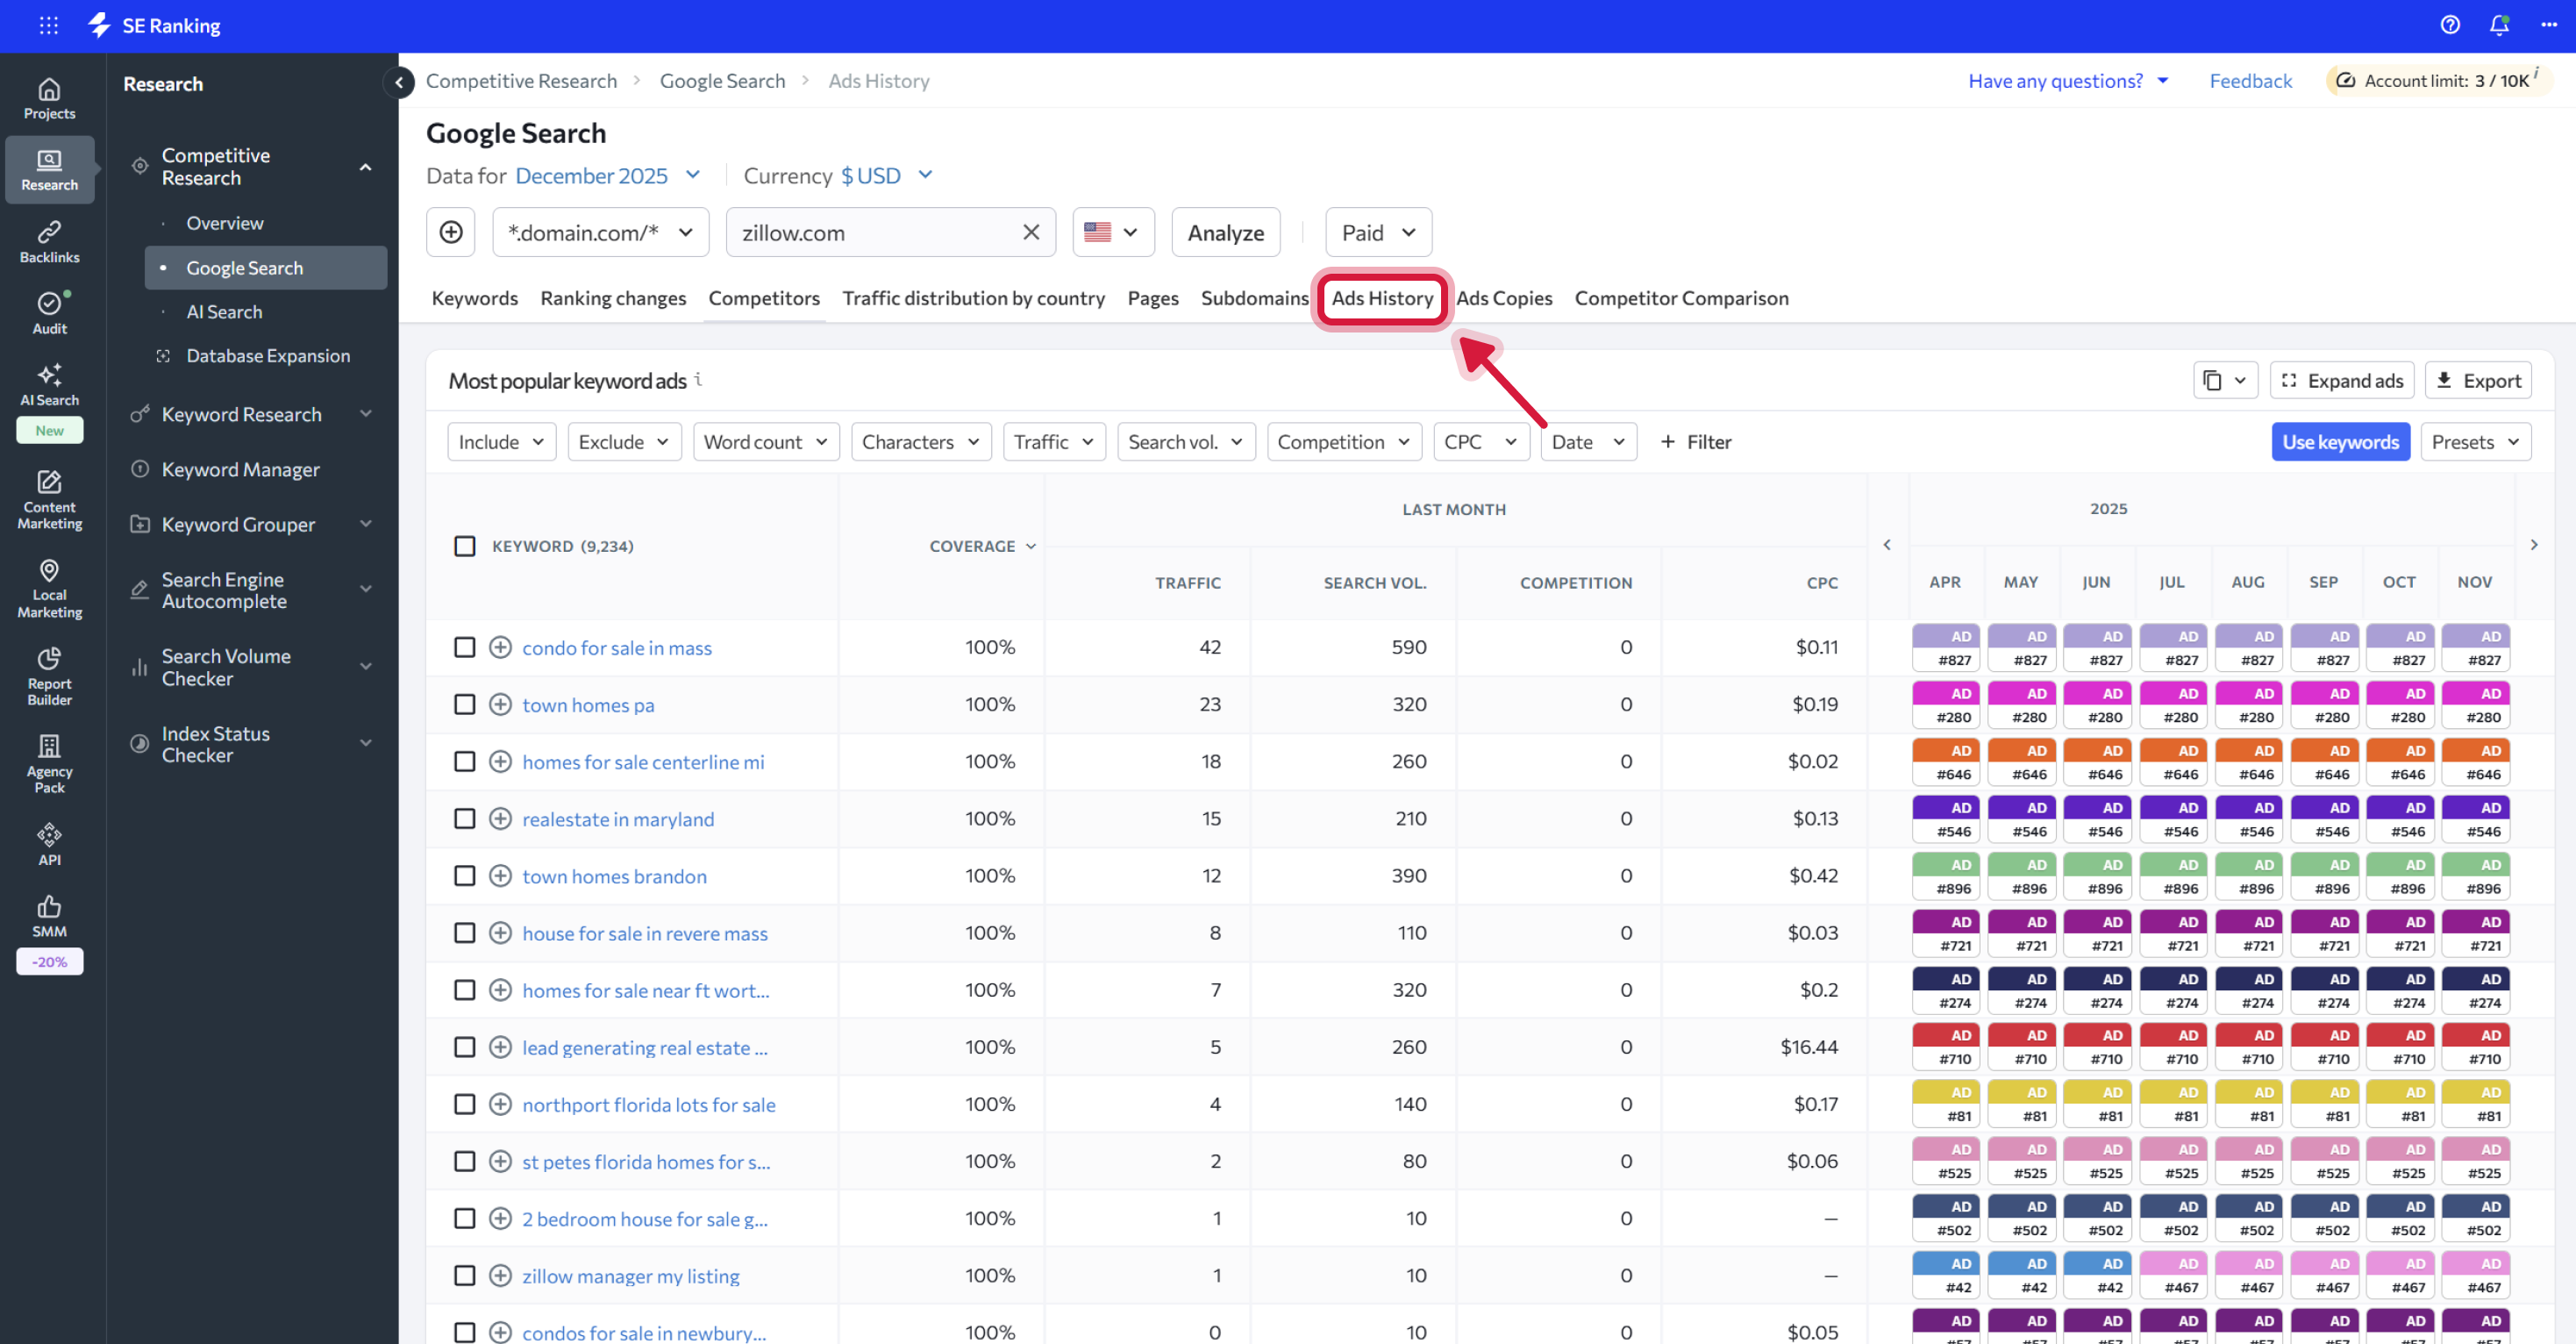
Task: Open the December 2025 date dropdown
Action: pyautogui.click(x=606, y=176)
